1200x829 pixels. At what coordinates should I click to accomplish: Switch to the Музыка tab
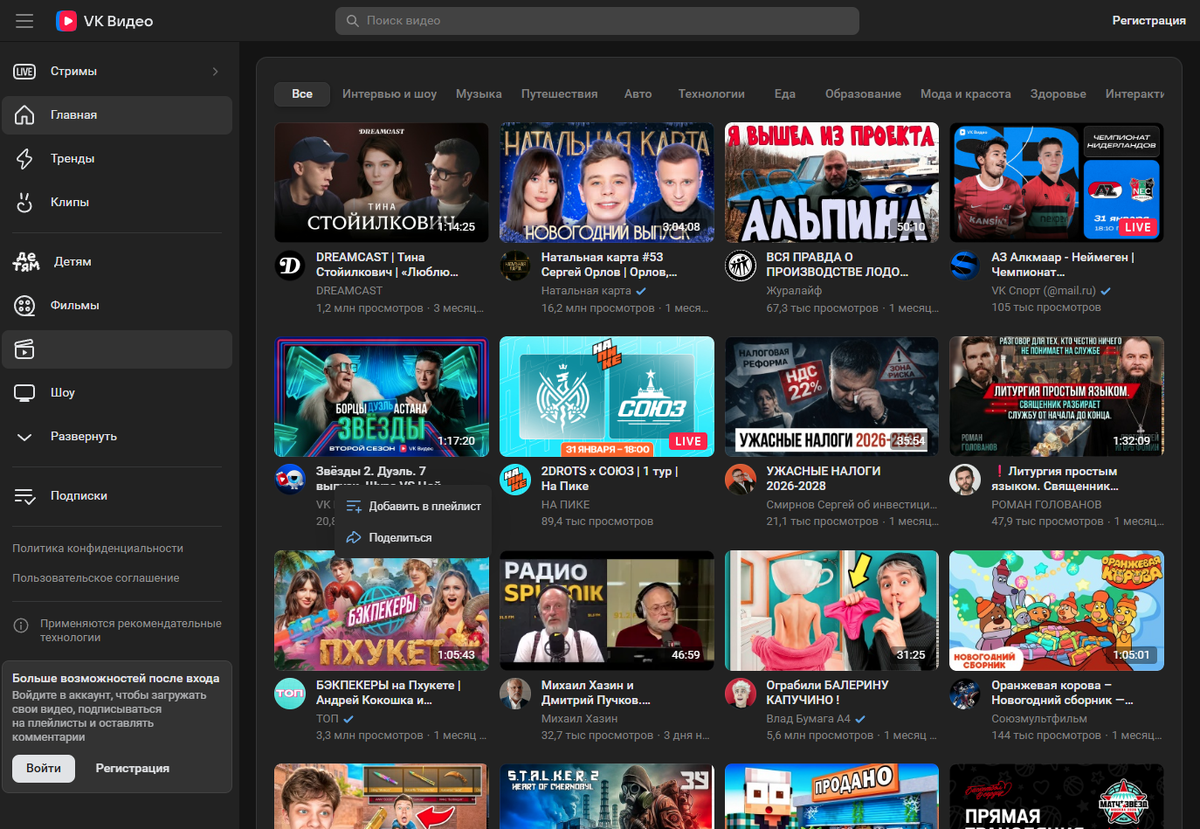point(479,94)
